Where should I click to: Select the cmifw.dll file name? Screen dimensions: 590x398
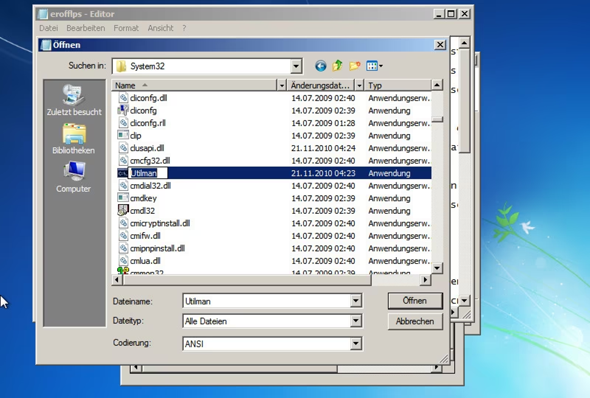coord(145,236)
